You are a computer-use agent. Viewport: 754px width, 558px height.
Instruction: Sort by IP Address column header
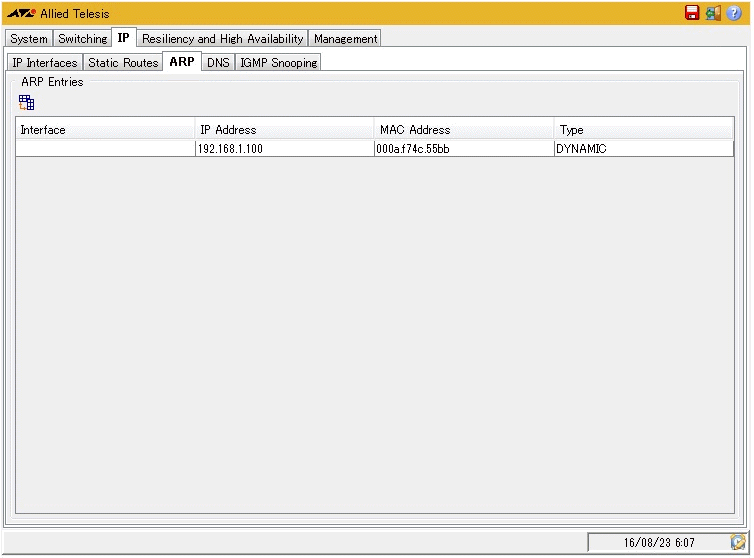(x=285, y=129)
